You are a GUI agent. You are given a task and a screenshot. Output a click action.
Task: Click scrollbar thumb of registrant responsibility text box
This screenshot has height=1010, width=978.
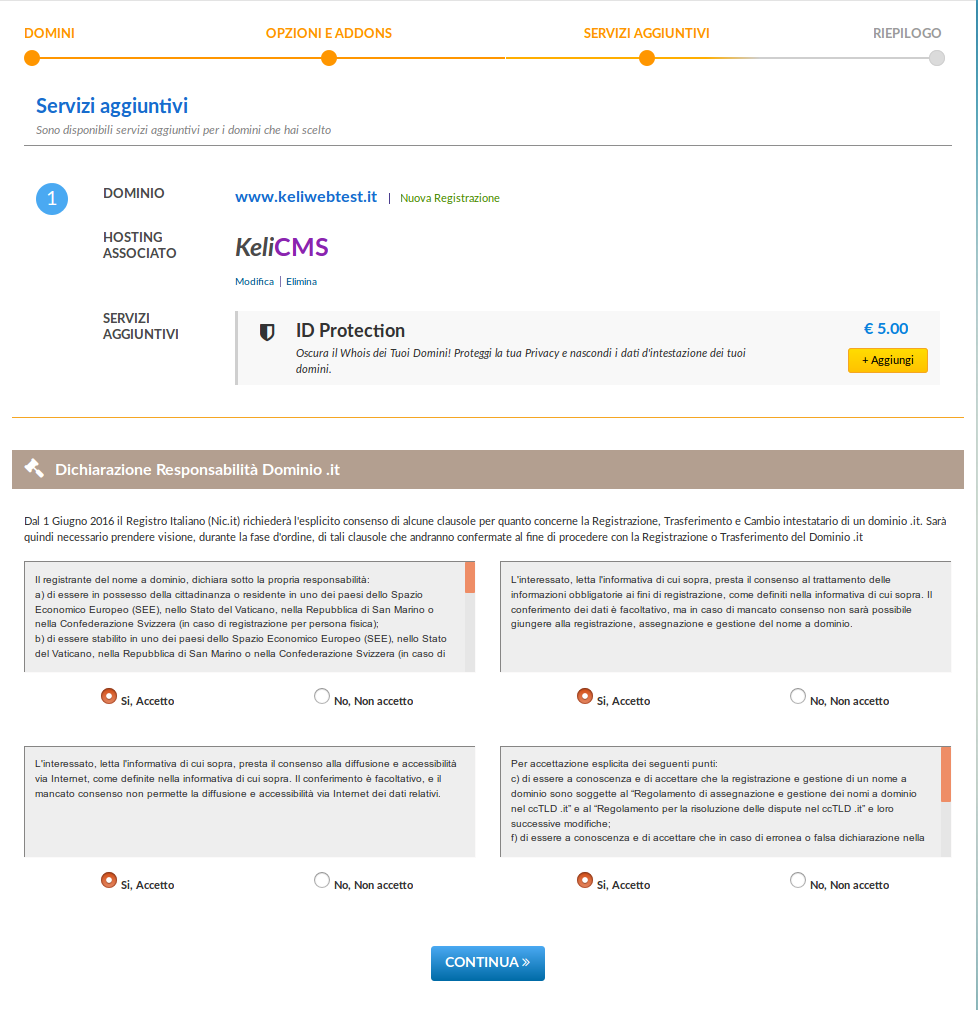[470, 577]
